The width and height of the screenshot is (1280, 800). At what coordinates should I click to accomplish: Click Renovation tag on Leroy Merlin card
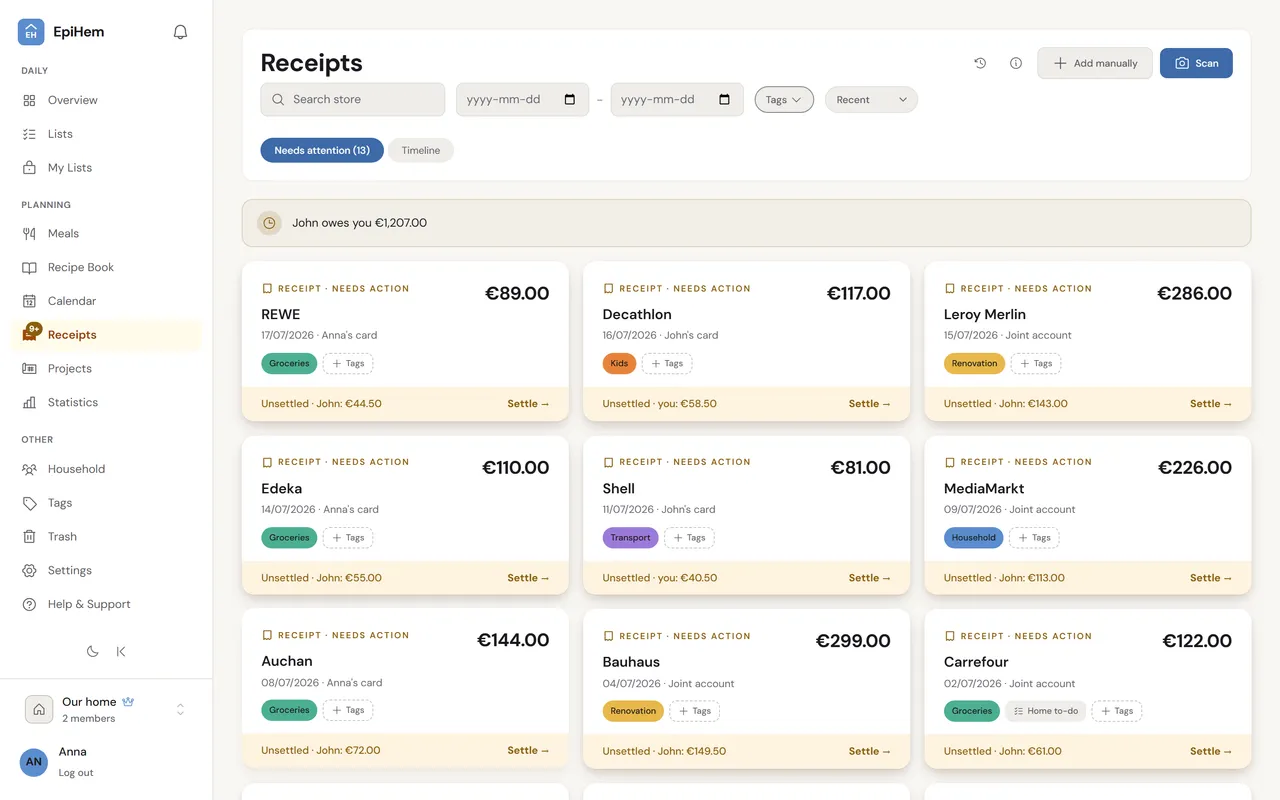pos(975,364)
